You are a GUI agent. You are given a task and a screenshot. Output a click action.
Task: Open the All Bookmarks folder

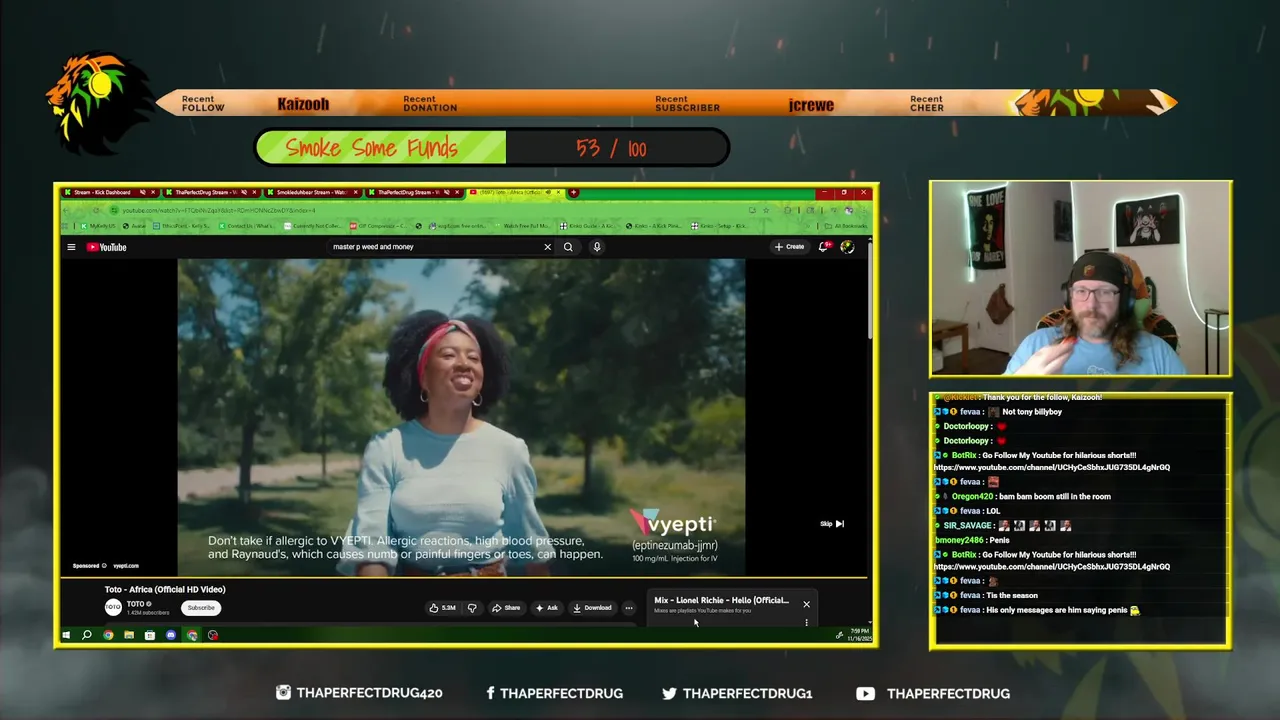[845, 226]
